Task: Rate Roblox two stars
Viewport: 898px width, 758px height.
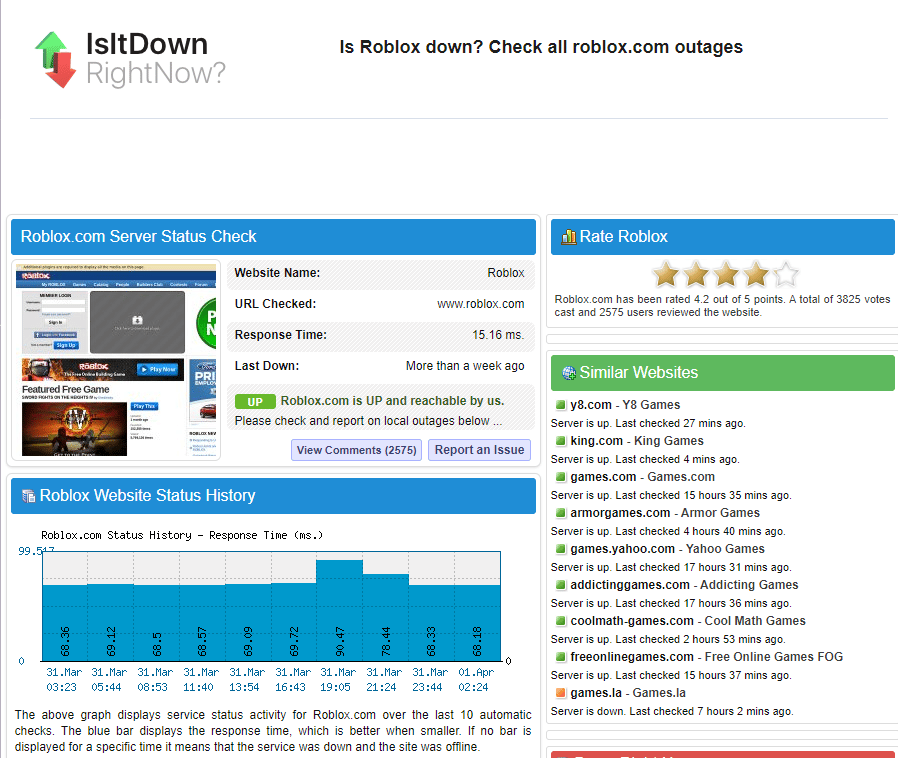Action: pyautogui.click(x=696, y=274)
